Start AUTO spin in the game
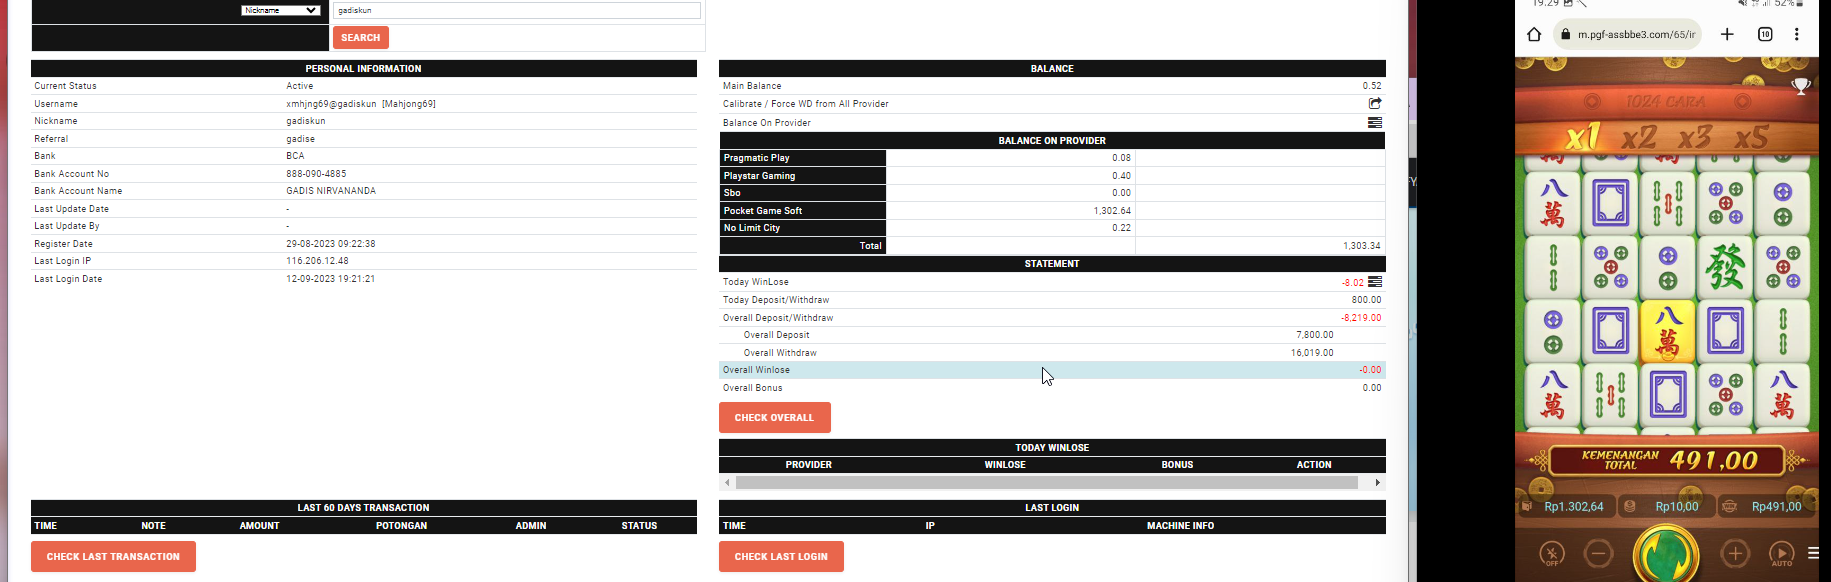This screenshot has height=582, width=1831. 1781,553
